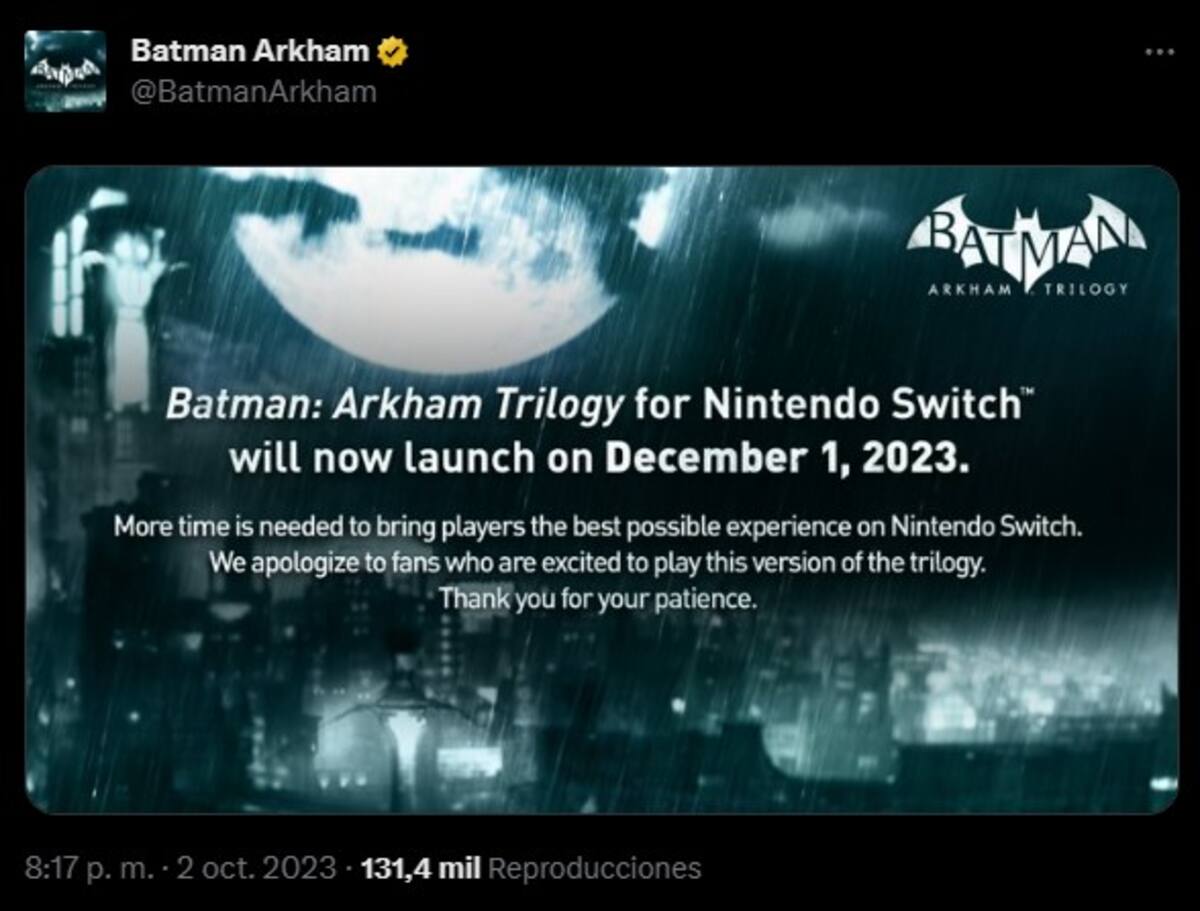
Task: Open the three-dot more options menu
Action: coord(1159,51)
